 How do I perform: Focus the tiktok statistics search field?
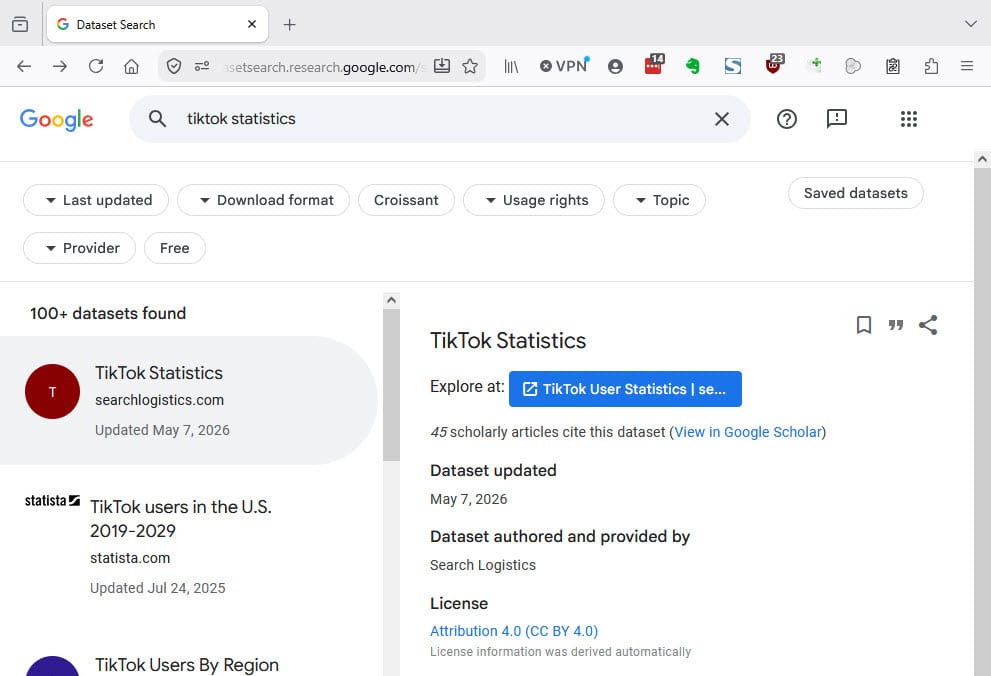click(x=440, y=119)
